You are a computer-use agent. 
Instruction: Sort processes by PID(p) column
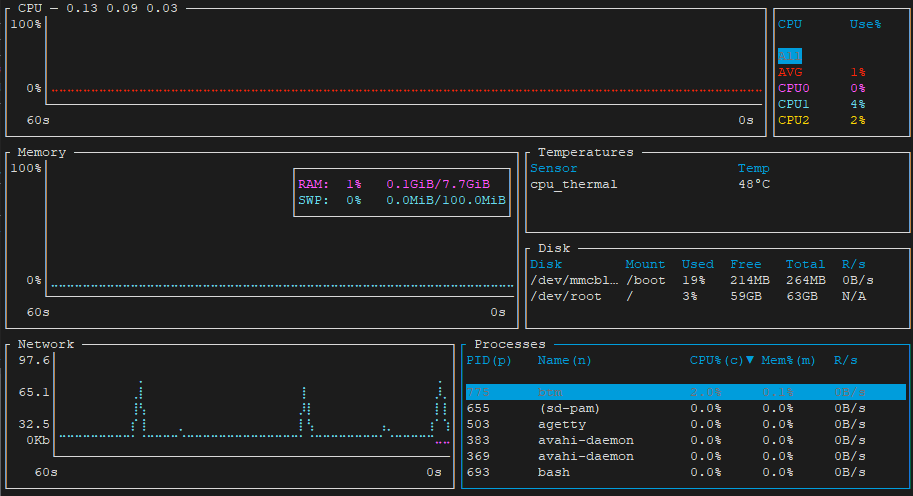click(x=489, y=360)
